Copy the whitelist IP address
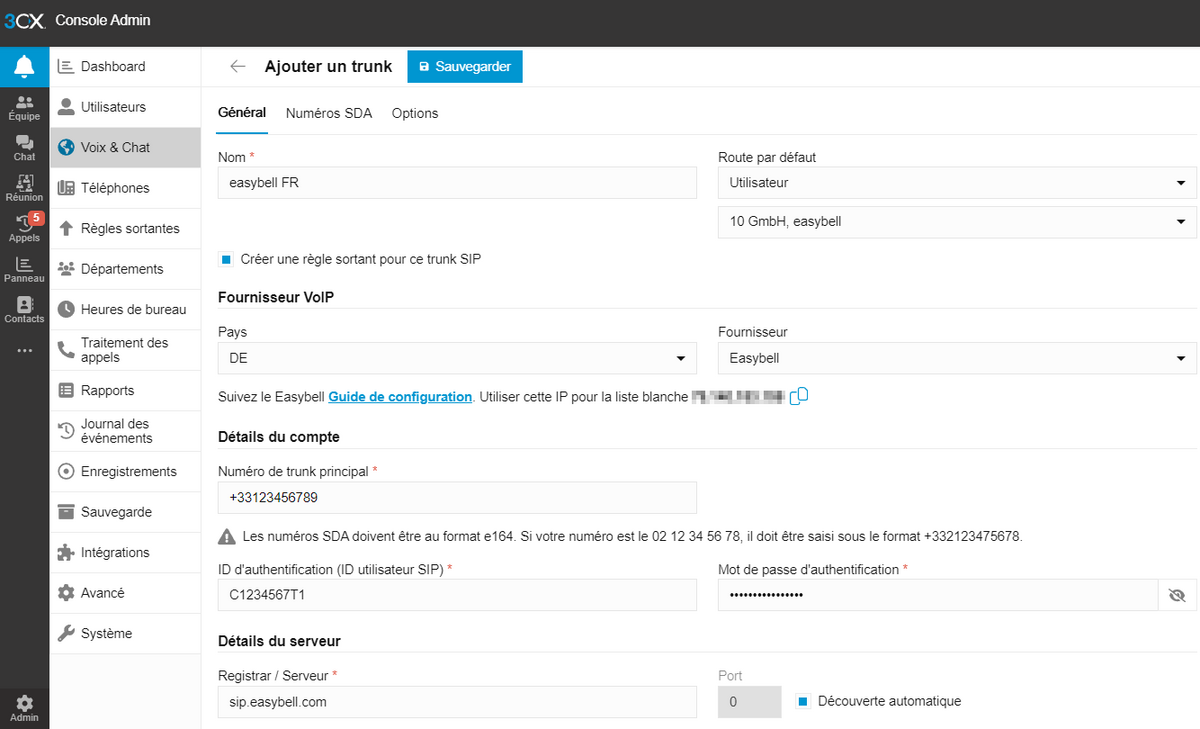1200x729 pixels. [799, 397]
